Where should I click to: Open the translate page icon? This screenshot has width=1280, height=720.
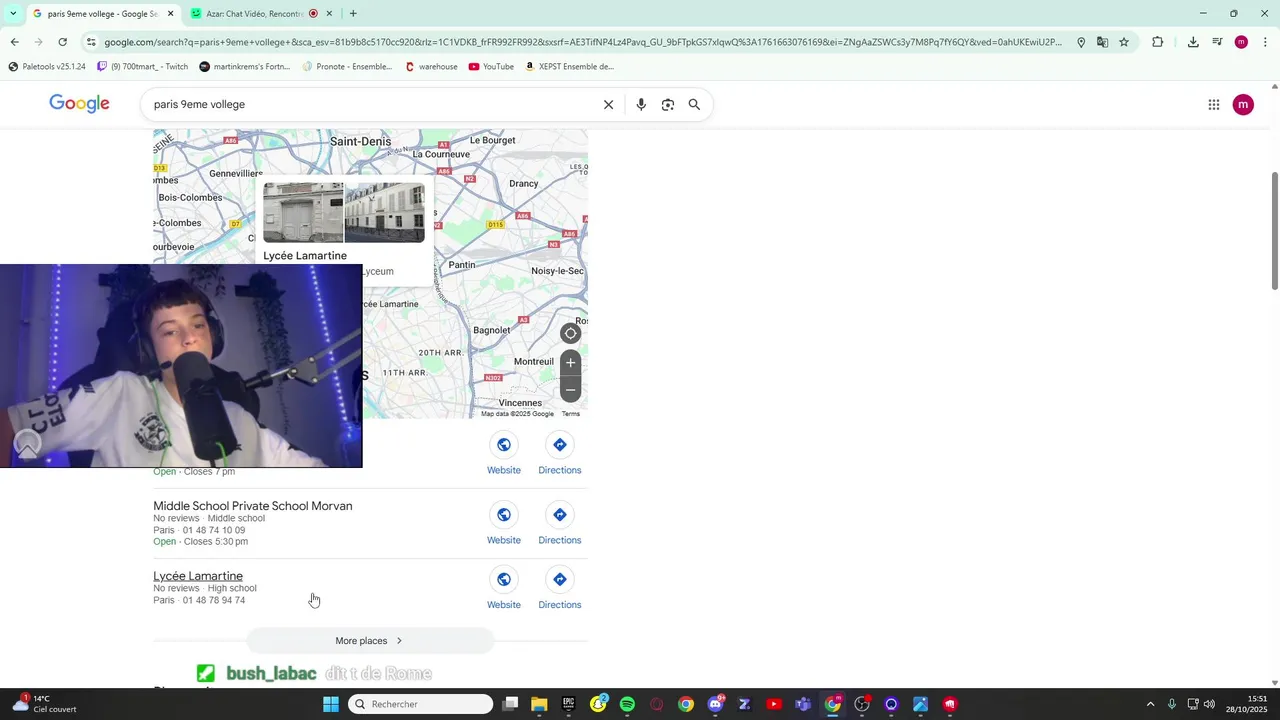pos(1102,42)
